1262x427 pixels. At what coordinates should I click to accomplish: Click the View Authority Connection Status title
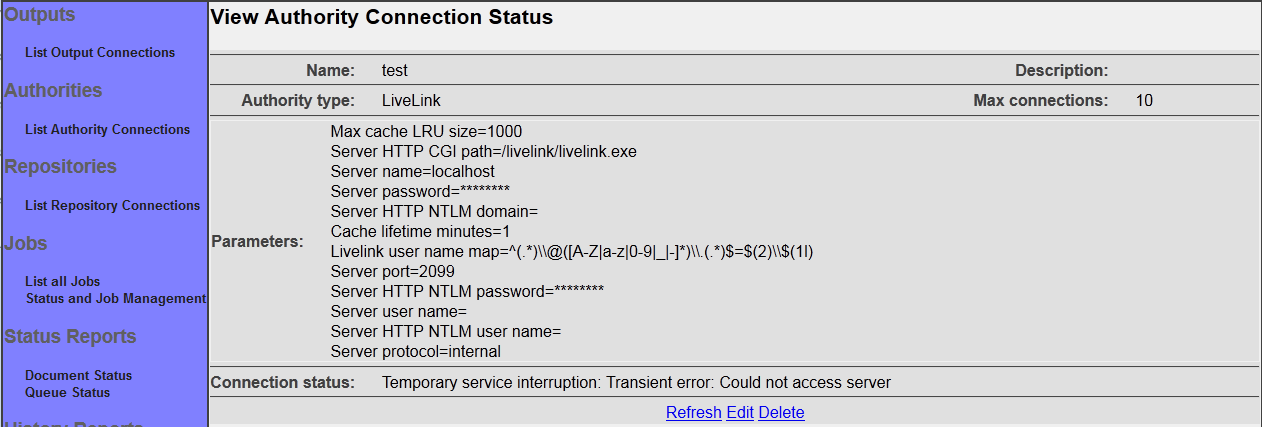pos(382,18)
